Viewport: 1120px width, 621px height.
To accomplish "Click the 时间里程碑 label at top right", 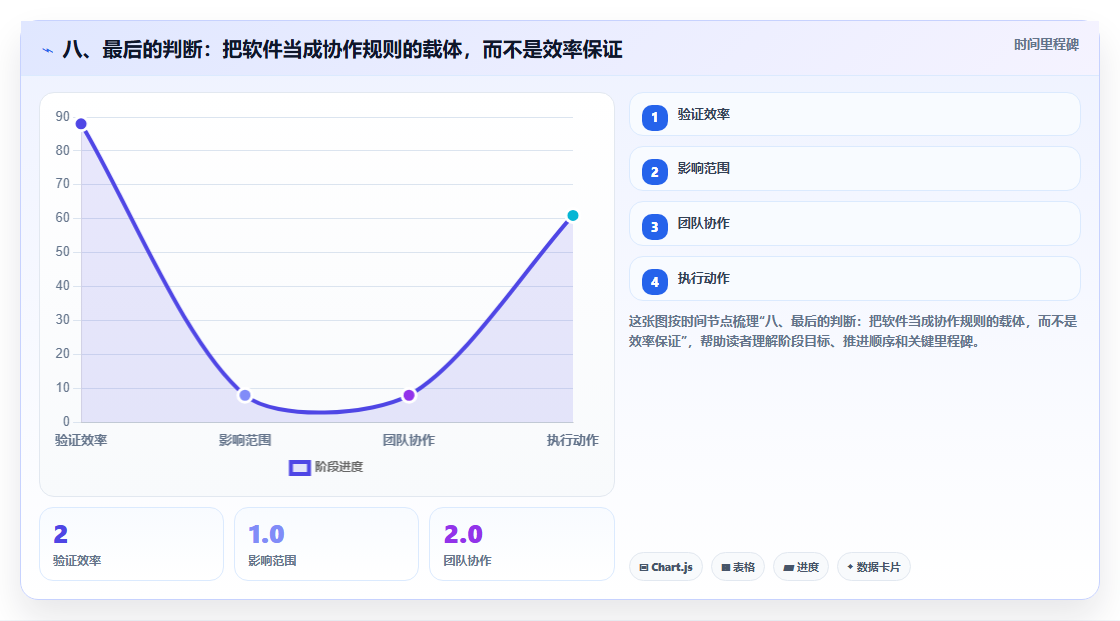I will click(1046, 44).
